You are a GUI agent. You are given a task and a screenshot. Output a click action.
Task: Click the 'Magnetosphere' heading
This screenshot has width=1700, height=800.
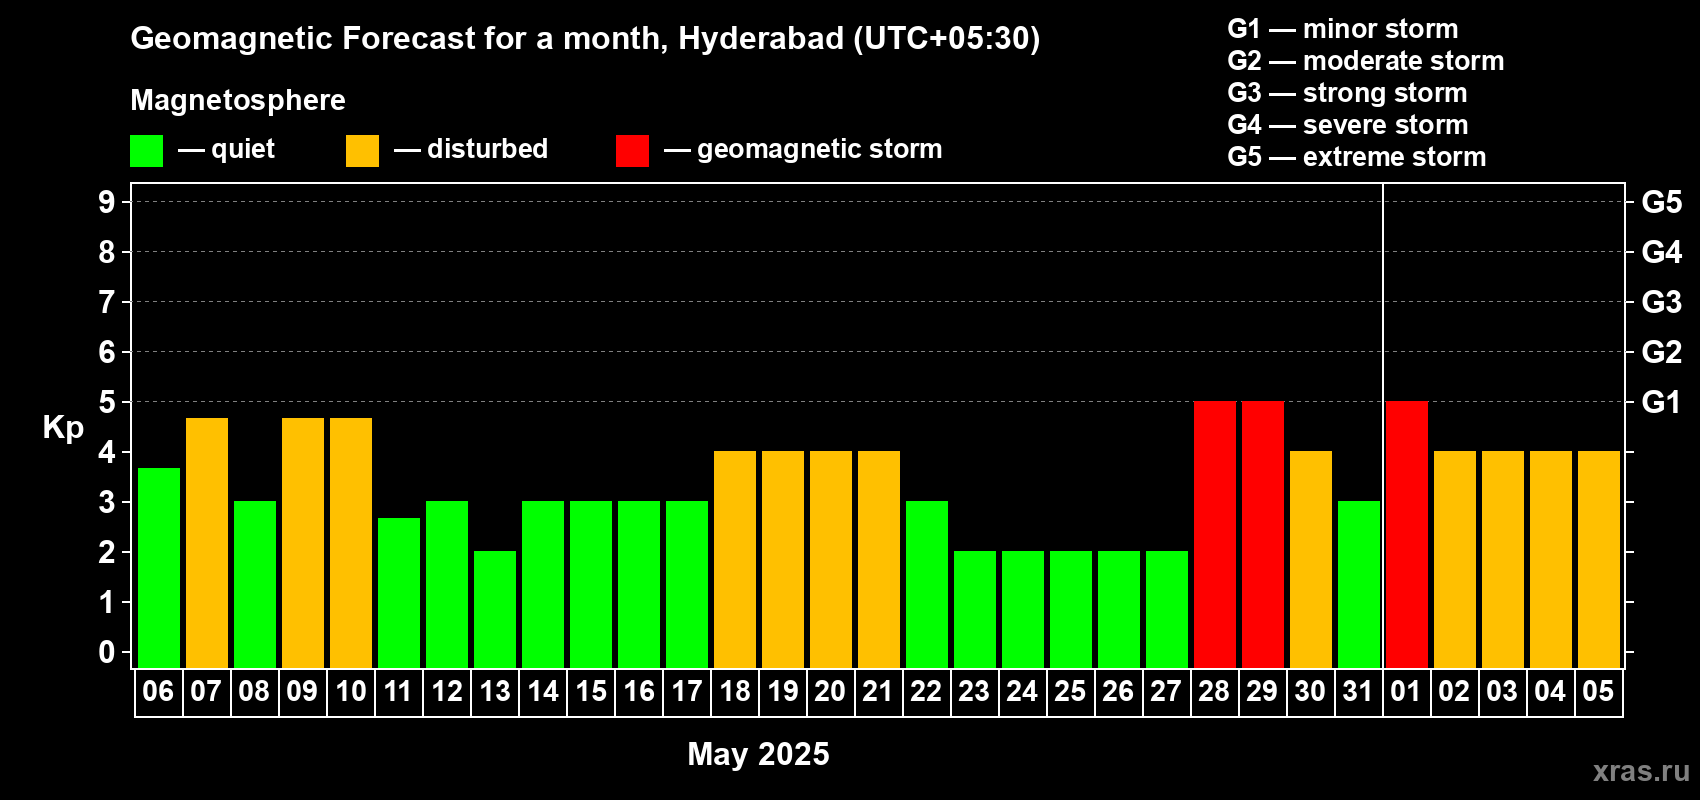click(x=238, y=100)
